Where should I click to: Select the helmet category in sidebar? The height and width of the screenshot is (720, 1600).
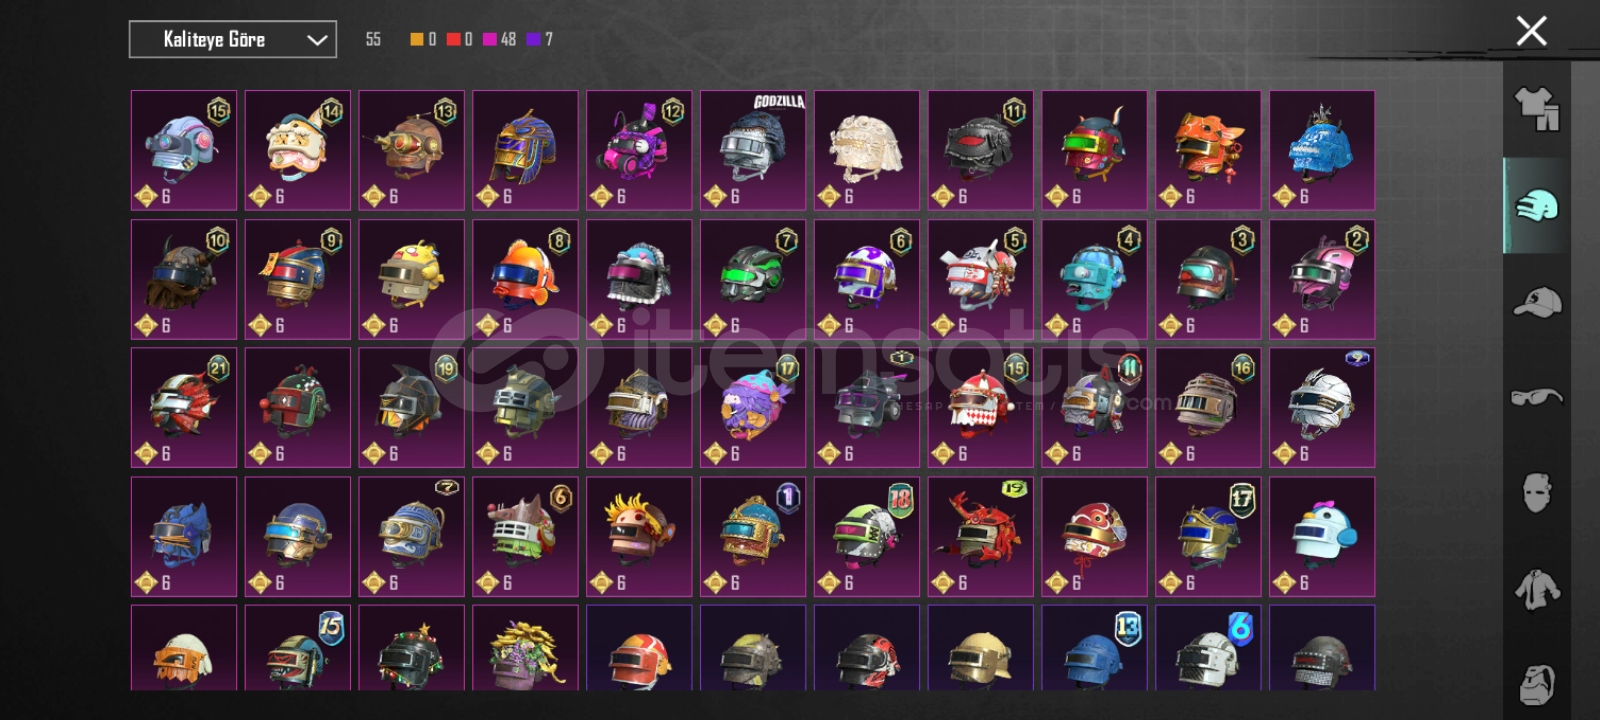click(1536, 205)
